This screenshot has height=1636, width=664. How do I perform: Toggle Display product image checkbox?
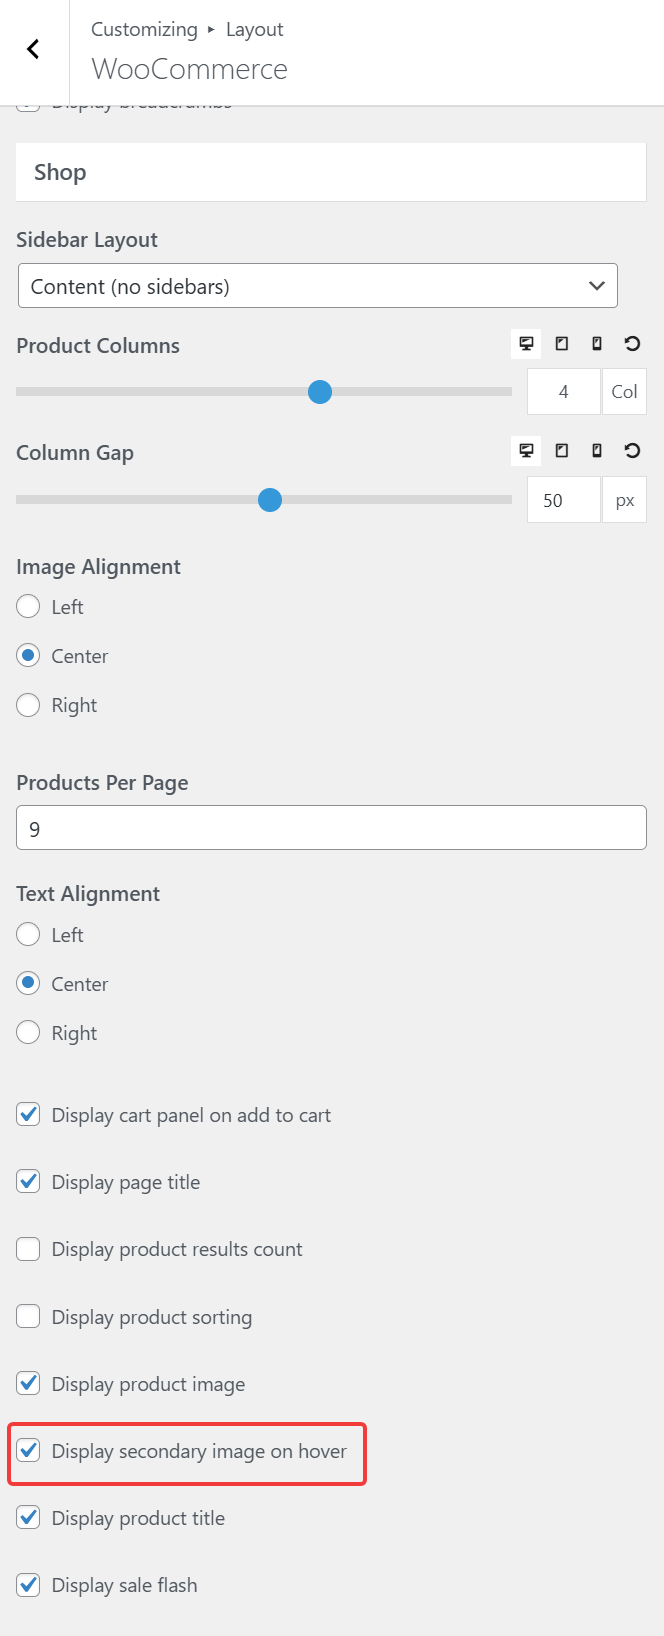click(x=28, y=1384)
